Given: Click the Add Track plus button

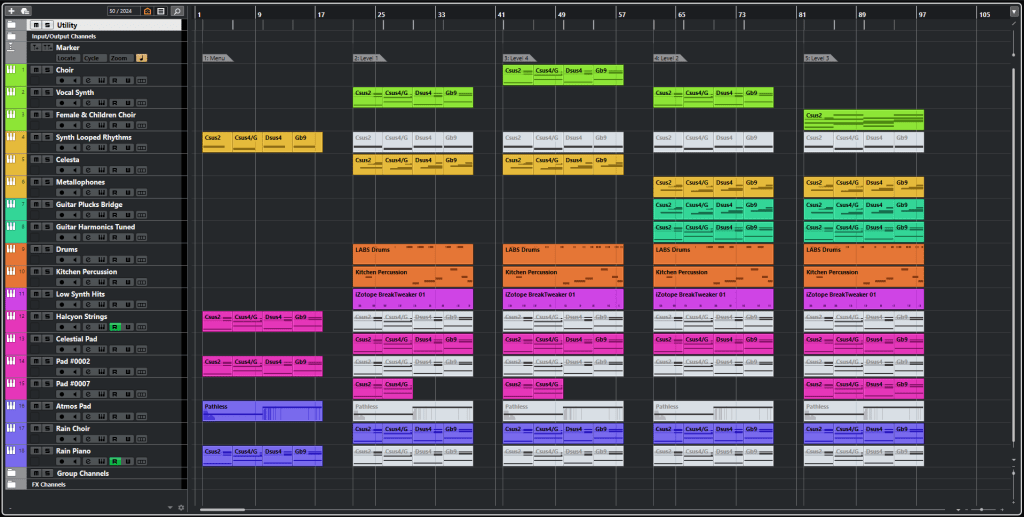Looking at the screenshot, I should coord(12,10).
